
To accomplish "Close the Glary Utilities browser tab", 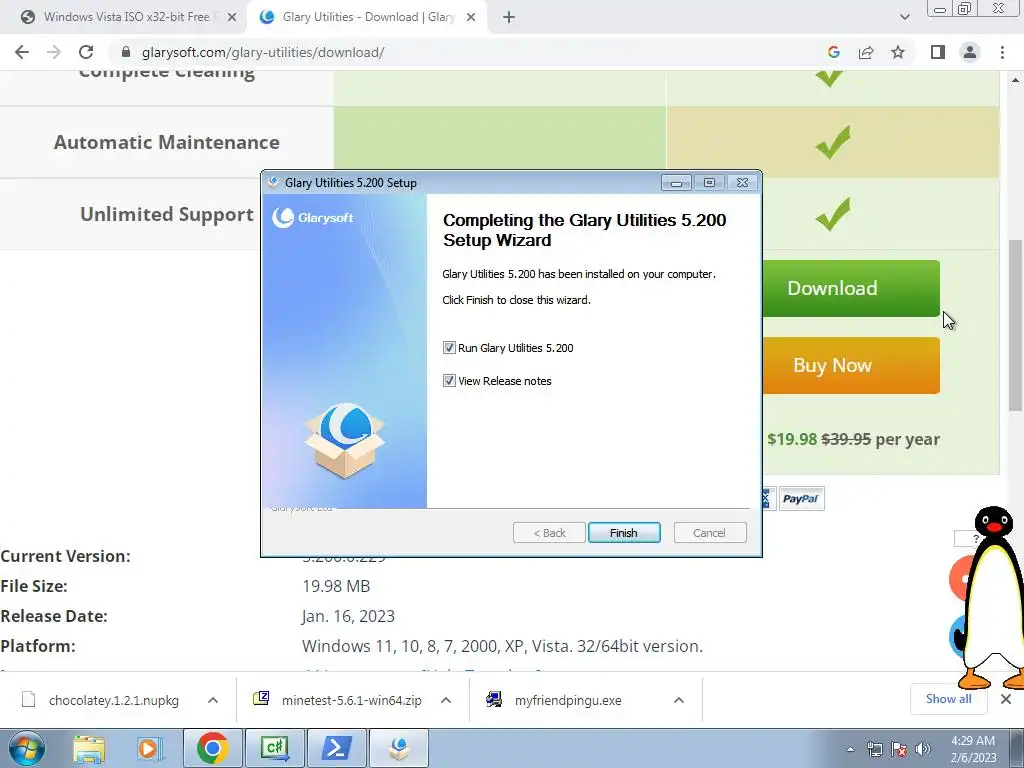I will click(x=471, y=18).
